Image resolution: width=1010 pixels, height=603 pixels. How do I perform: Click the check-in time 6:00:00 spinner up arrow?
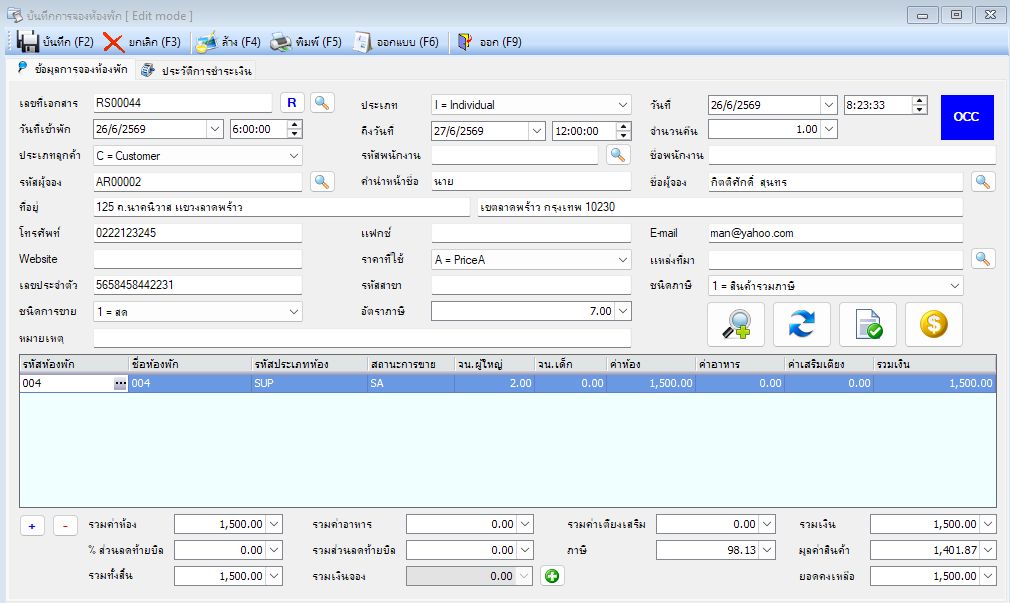pyautogui.click(x=294, y=125)
